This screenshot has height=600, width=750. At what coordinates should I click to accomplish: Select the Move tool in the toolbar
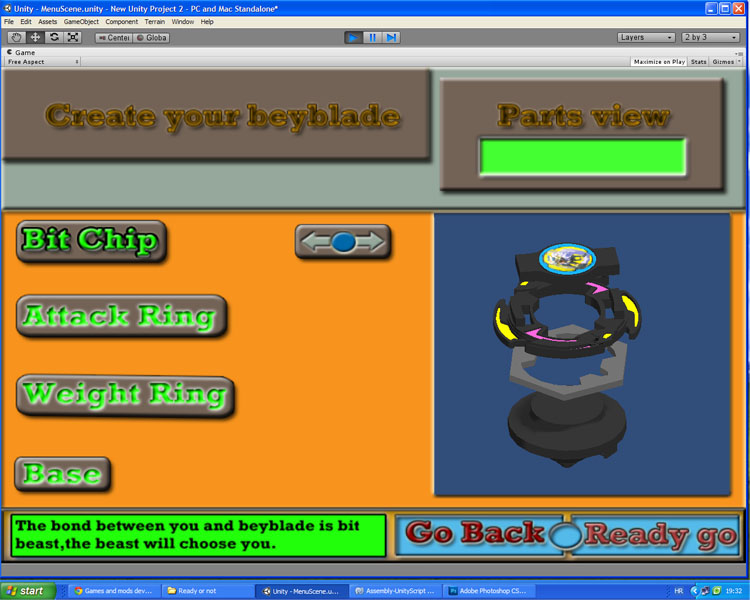tap(35, 37)
